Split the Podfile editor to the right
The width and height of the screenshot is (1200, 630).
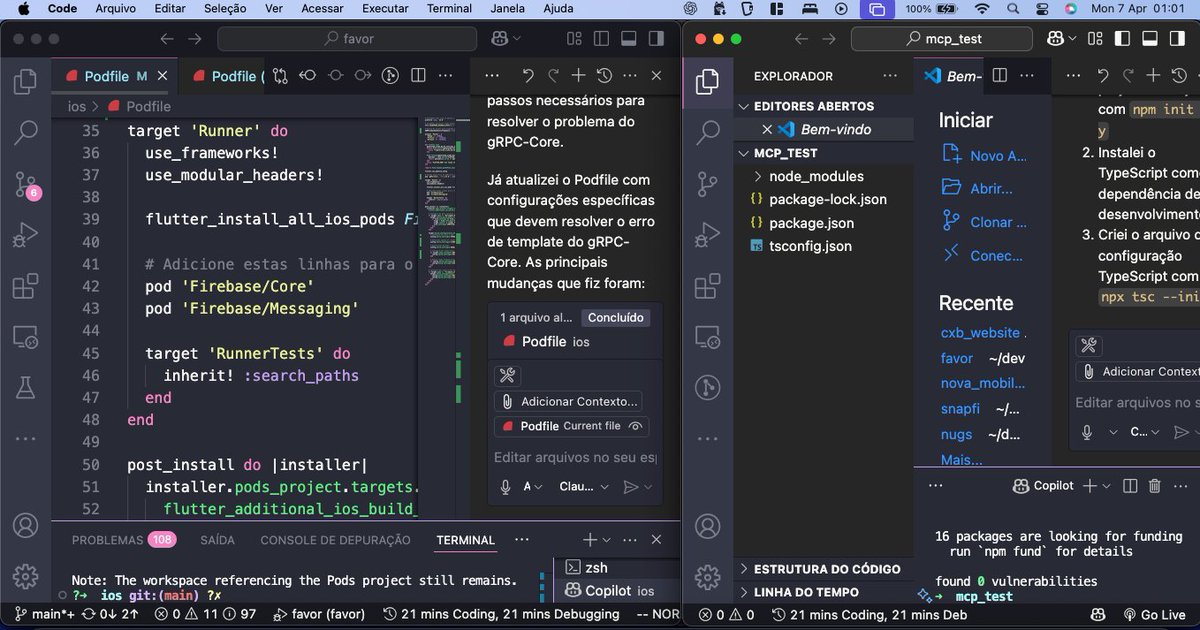418,76
